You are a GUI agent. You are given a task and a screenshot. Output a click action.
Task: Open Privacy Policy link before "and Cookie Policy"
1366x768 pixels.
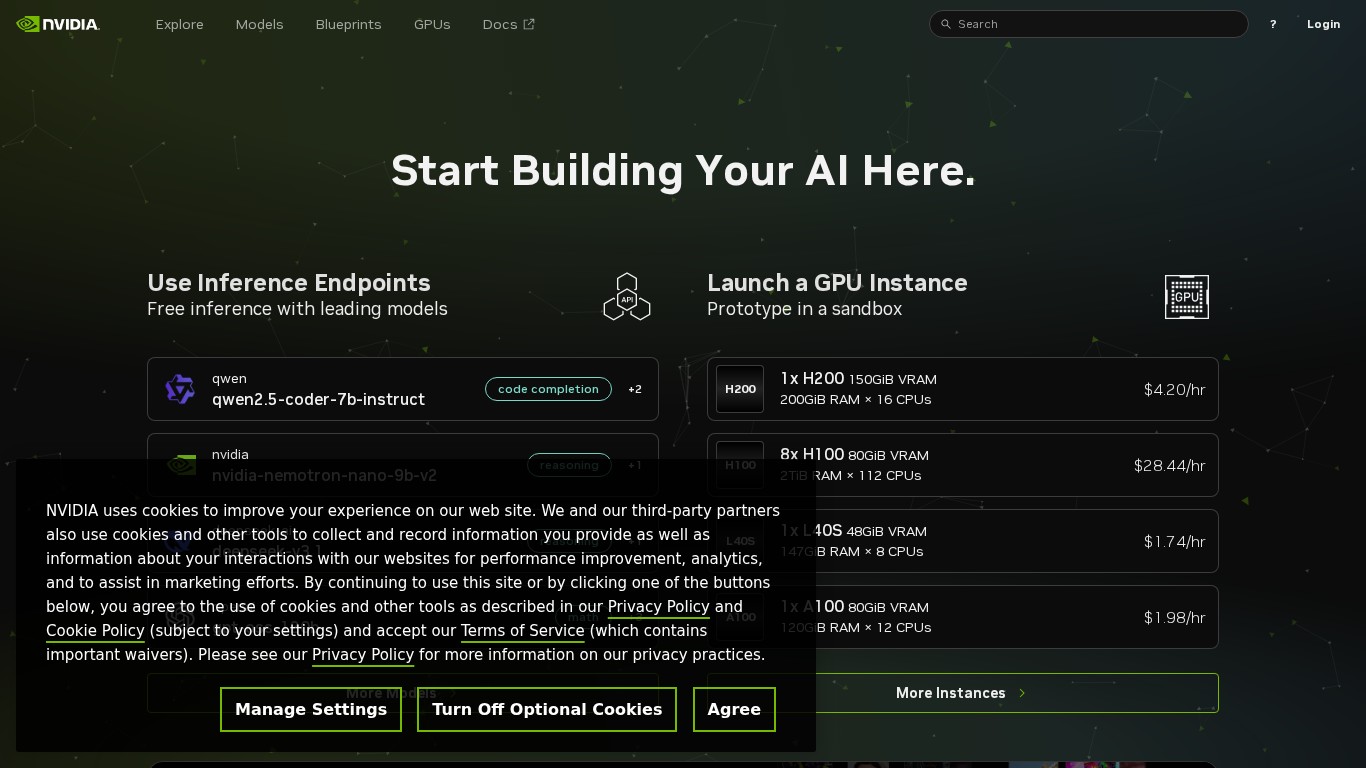click(x=659, y=607)
